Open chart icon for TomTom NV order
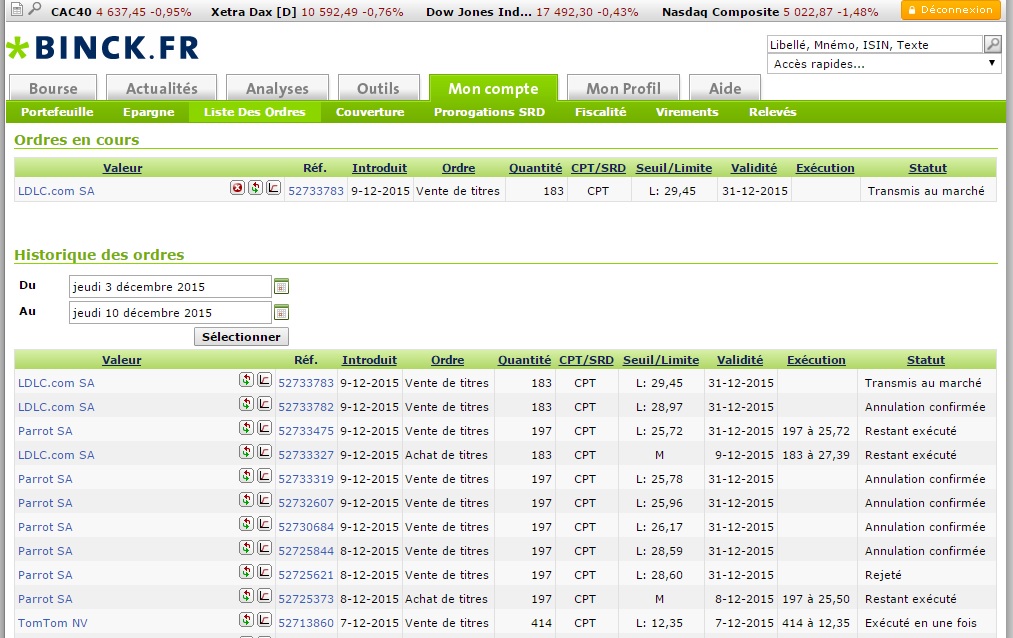1013x638 pixels. point(264,622)
